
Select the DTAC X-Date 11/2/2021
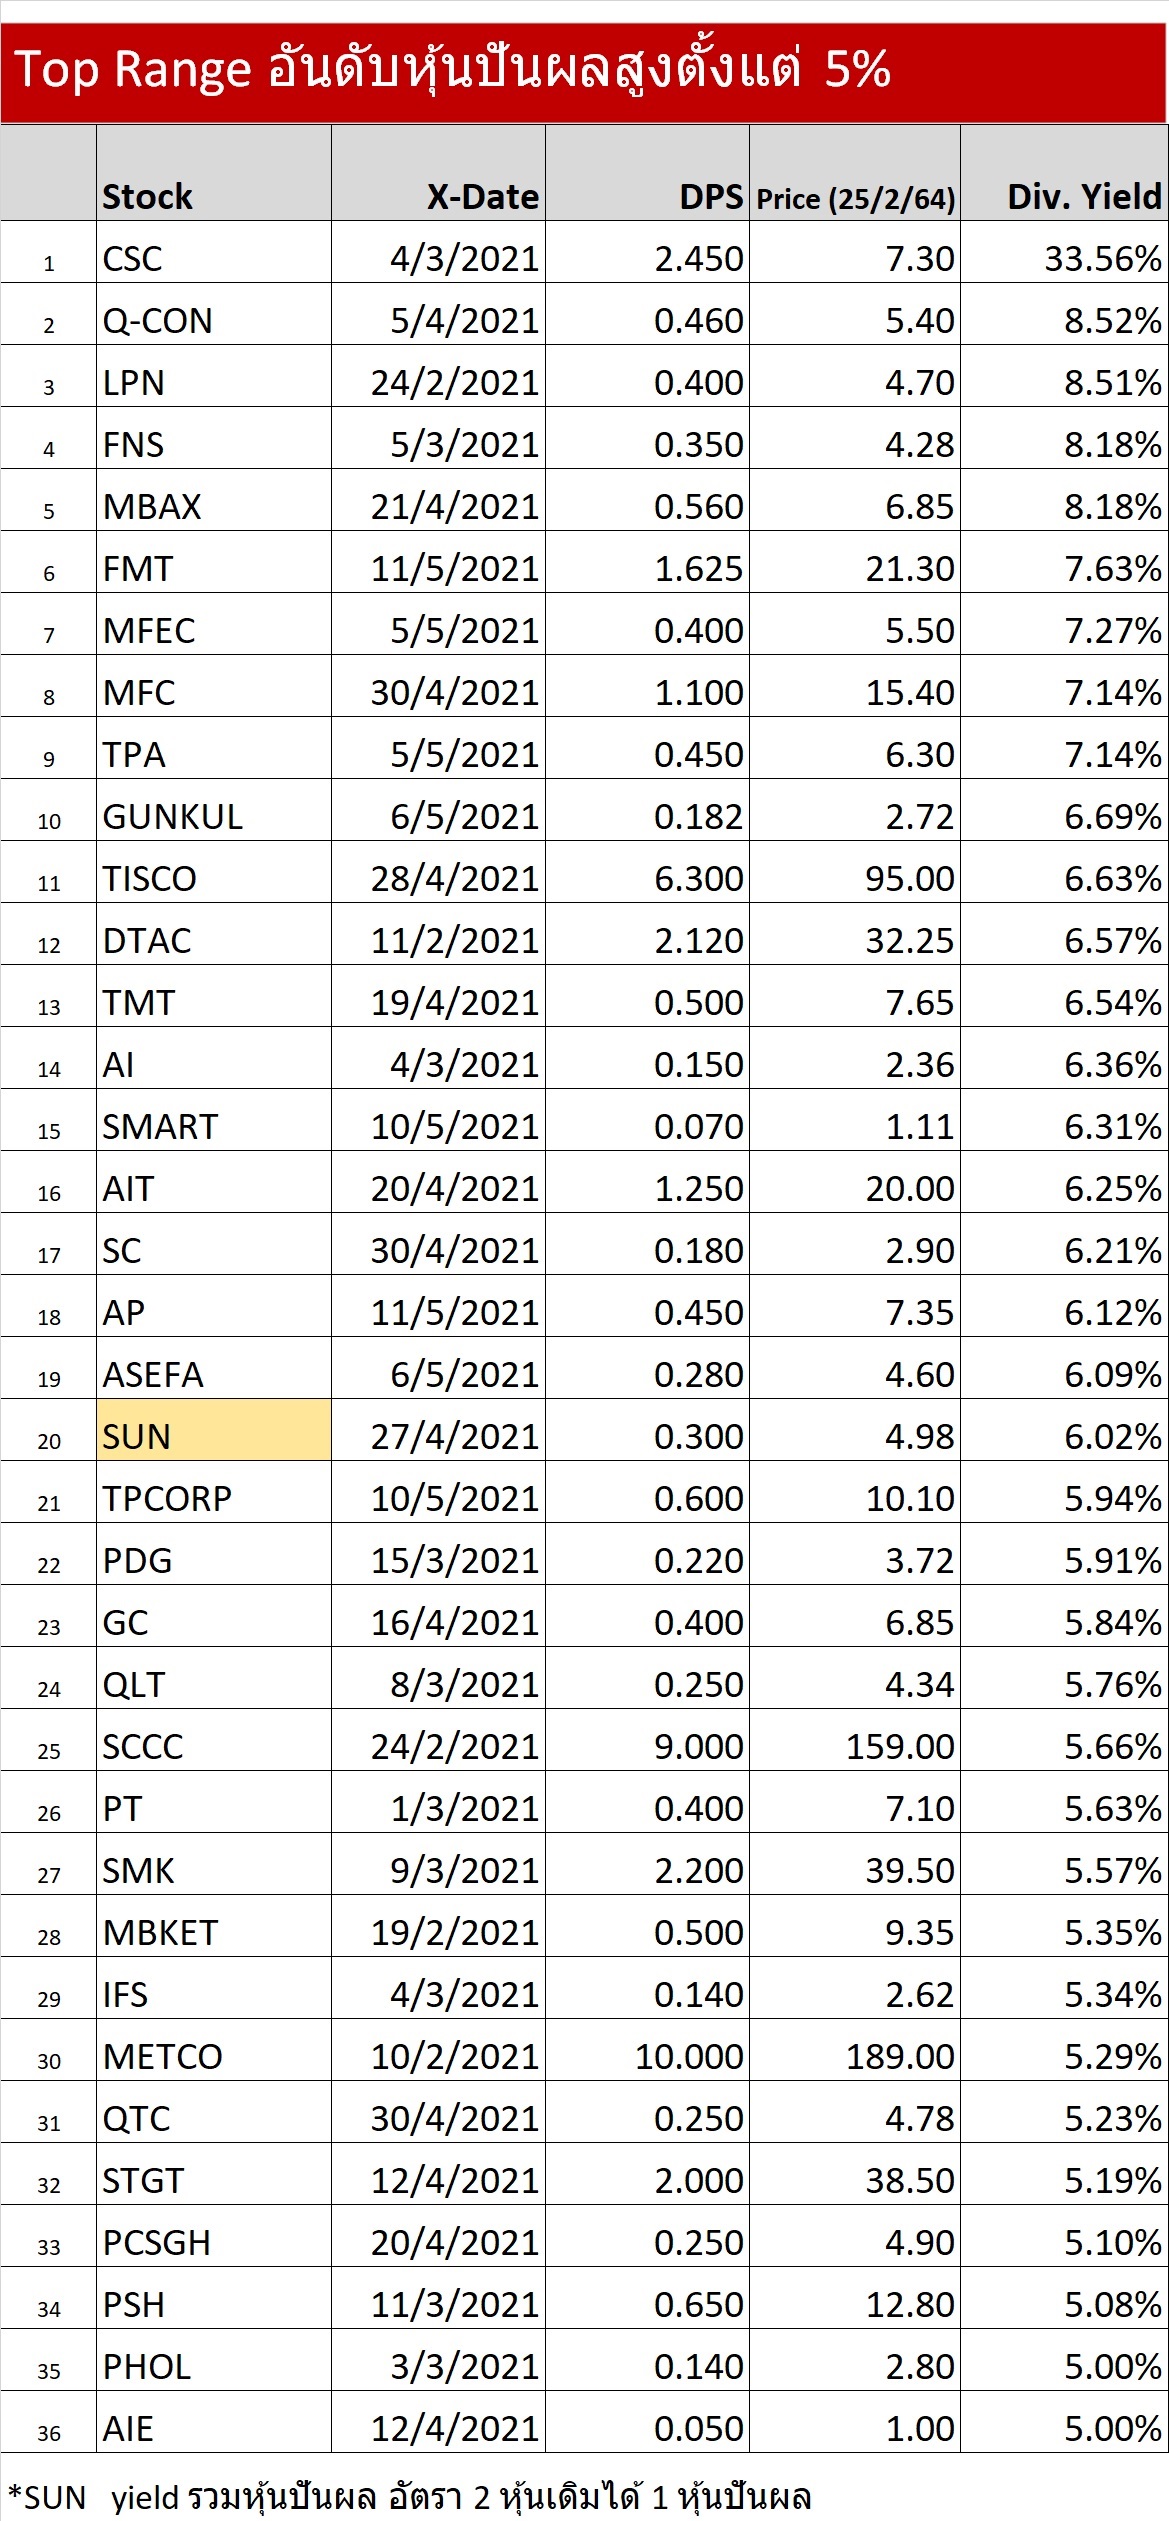coord(438,934)
